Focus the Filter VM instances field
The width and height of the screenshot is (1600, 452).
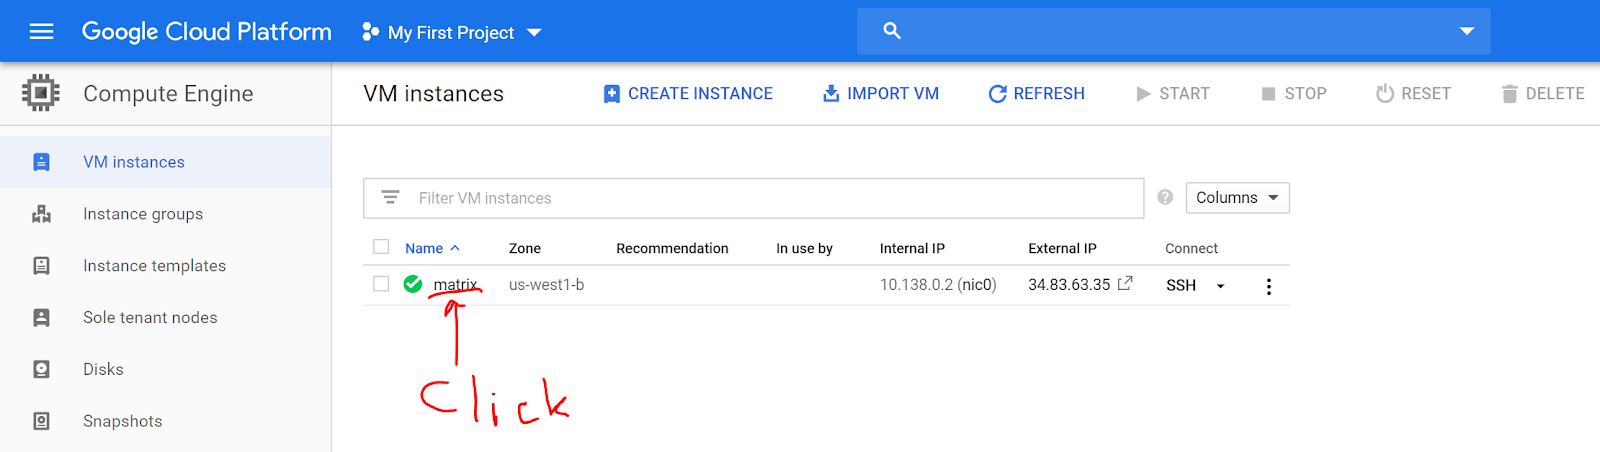(x=753, y=198)
